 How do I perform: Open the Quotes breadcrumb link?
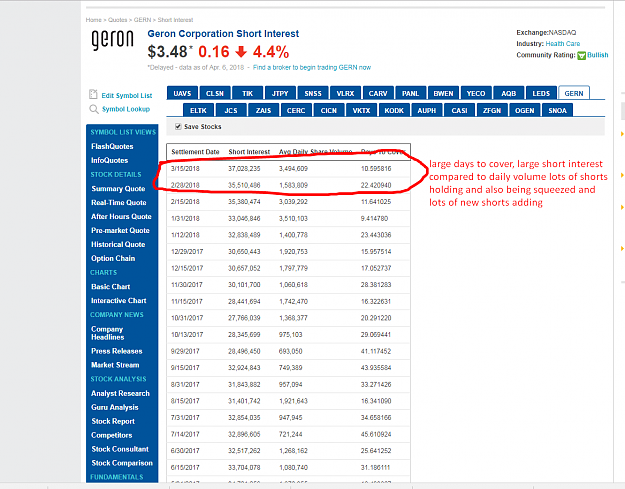point(118,20)
